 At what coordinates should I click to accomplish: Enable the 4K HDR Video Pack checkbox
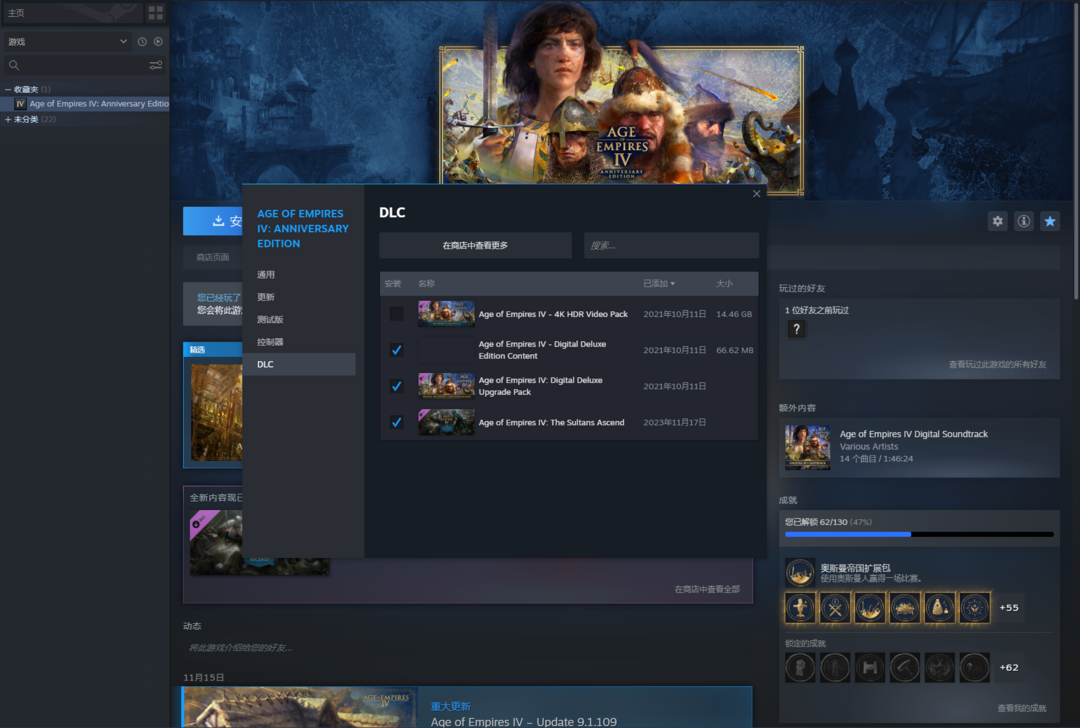click(397, 314)
